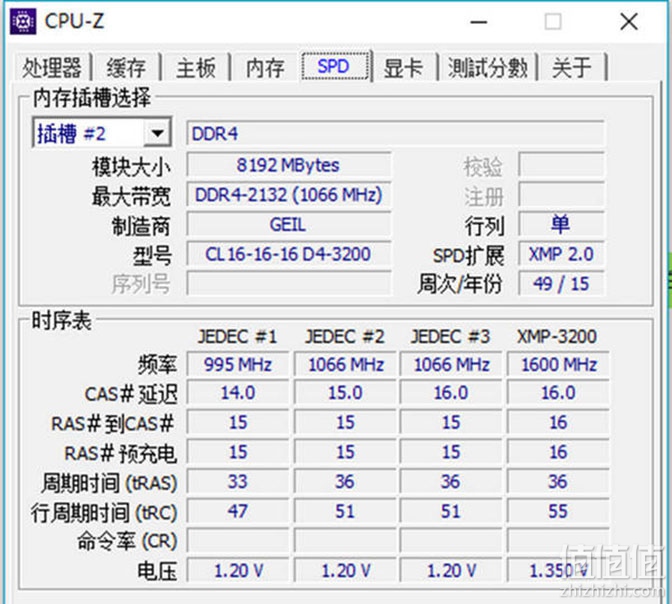
Task: Click the 1.350 V XMP voltage cell
Action: coord(558,570)
